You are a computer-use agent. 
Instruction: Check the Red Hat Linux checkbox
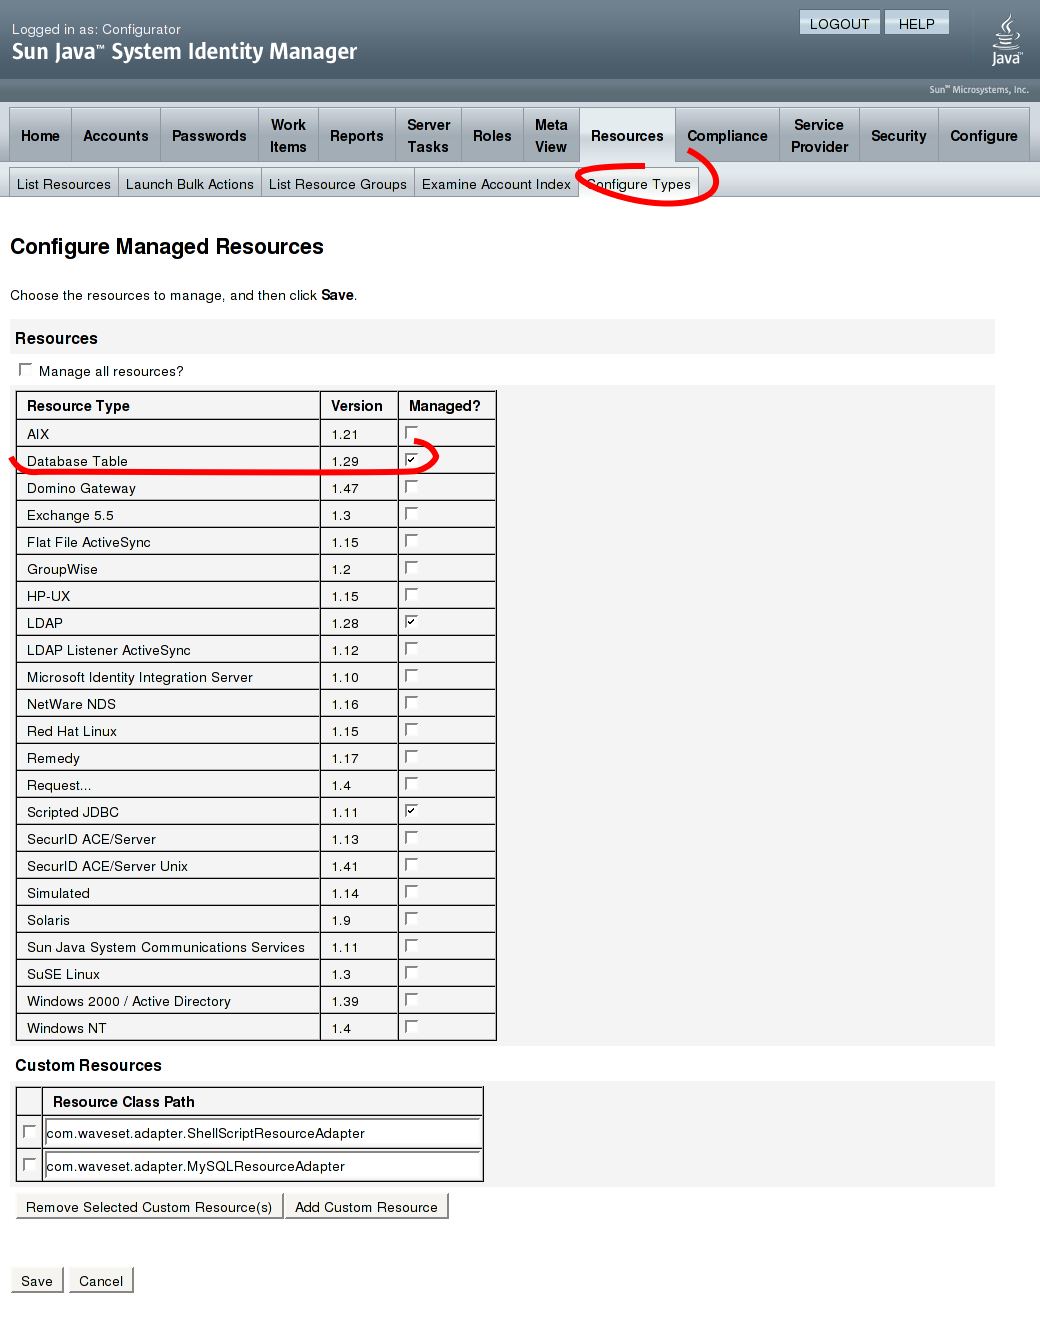click(x=411, y=729)
